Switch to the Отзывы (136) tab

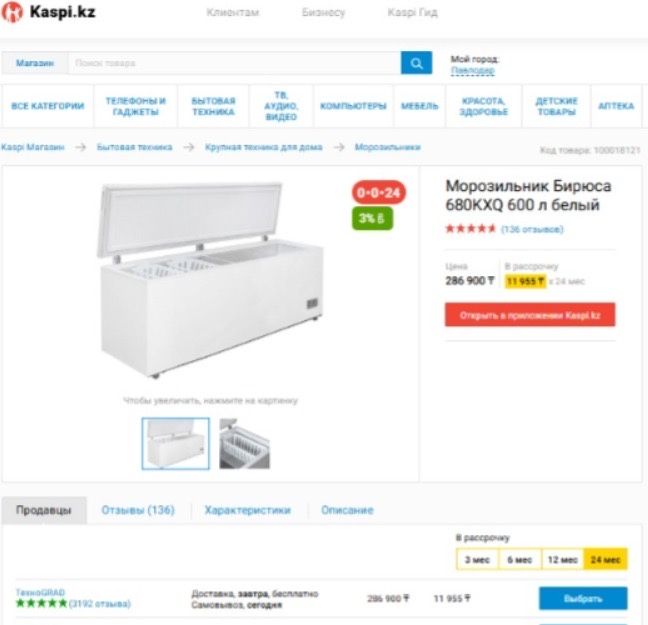pyautogui.click(x=138, y=510)
